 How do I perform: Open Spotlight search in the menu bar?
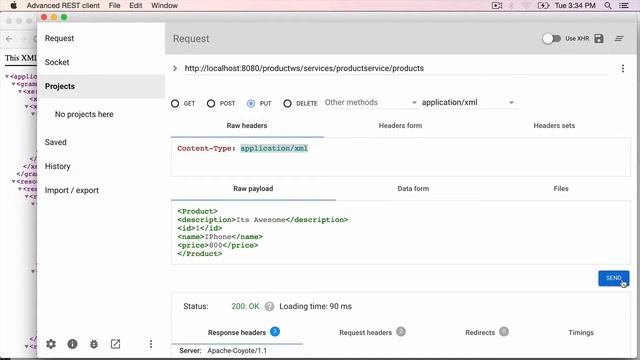pyautogui.click(x=608, y=5)
